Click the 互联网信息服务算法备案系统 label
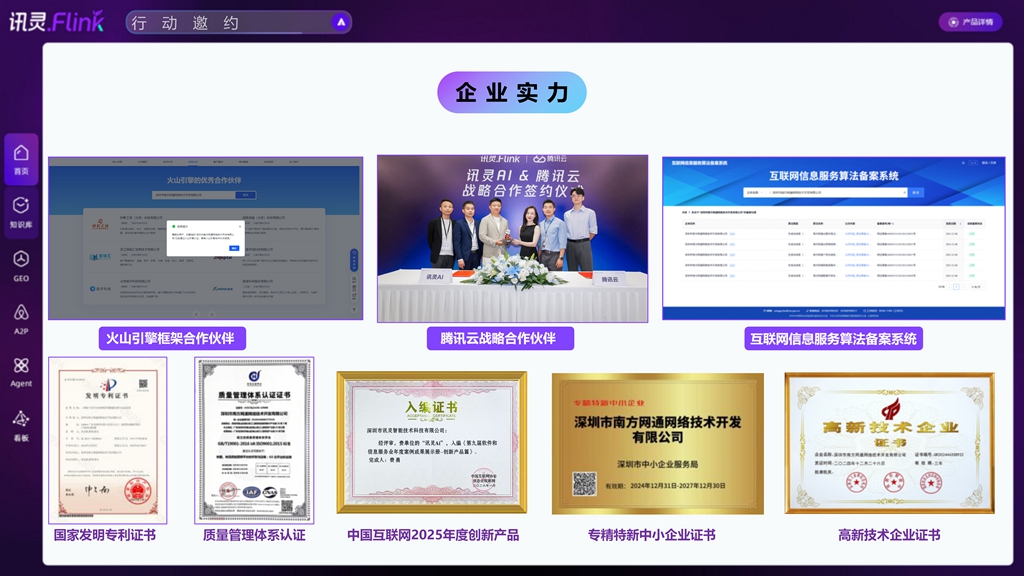Image resolution: width=1024 pixels, height=576 pixels. tap(833, 338)
